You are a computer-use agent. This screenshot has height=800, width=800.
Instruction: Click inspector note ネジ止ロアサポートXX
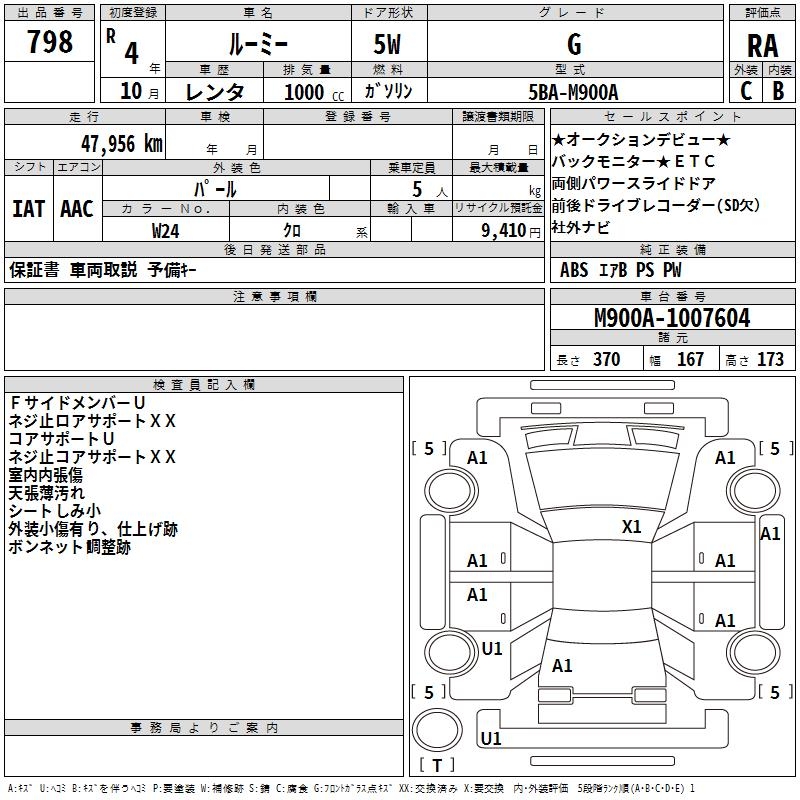[x=92, y=421]
